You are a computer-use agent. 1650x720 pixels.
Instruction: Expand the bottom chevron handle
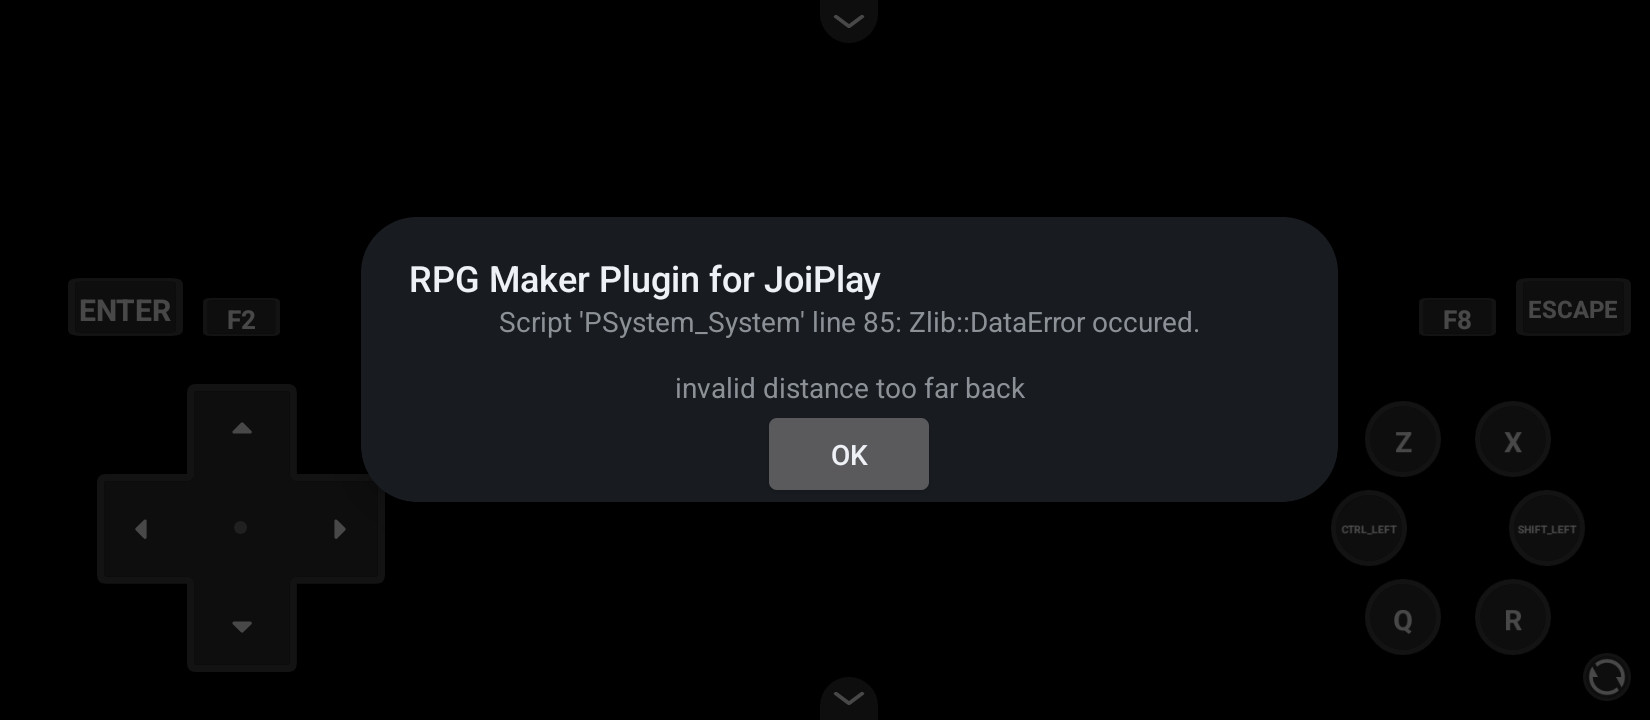click(849, 698)
